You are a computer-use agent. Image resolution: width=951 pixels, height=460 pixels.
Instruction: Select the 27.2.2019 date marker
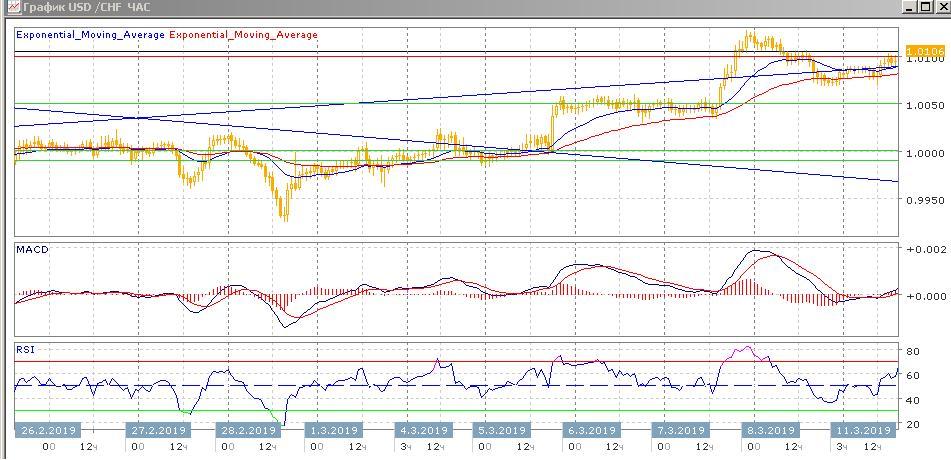(x=160, y=430)
